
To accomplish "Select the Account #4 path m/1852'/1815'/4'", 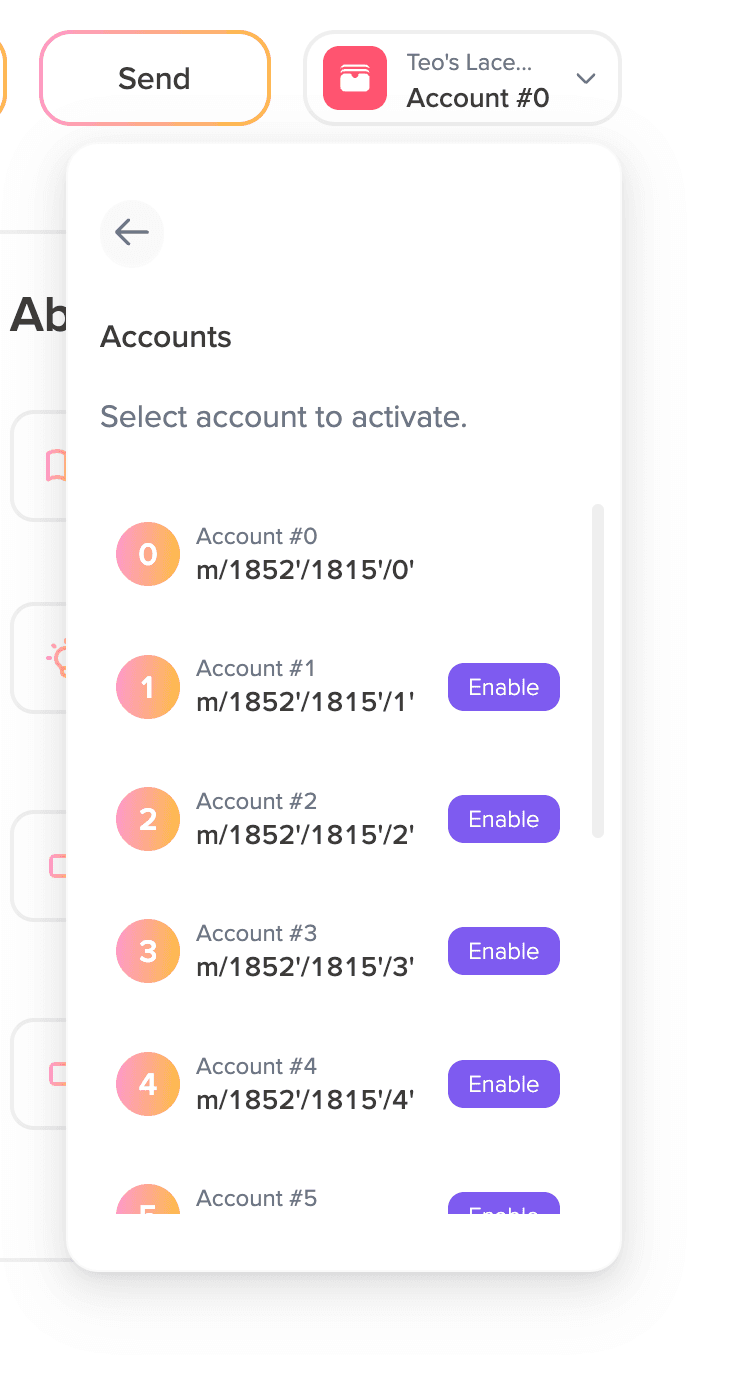I will click(x=305, y=1100).
